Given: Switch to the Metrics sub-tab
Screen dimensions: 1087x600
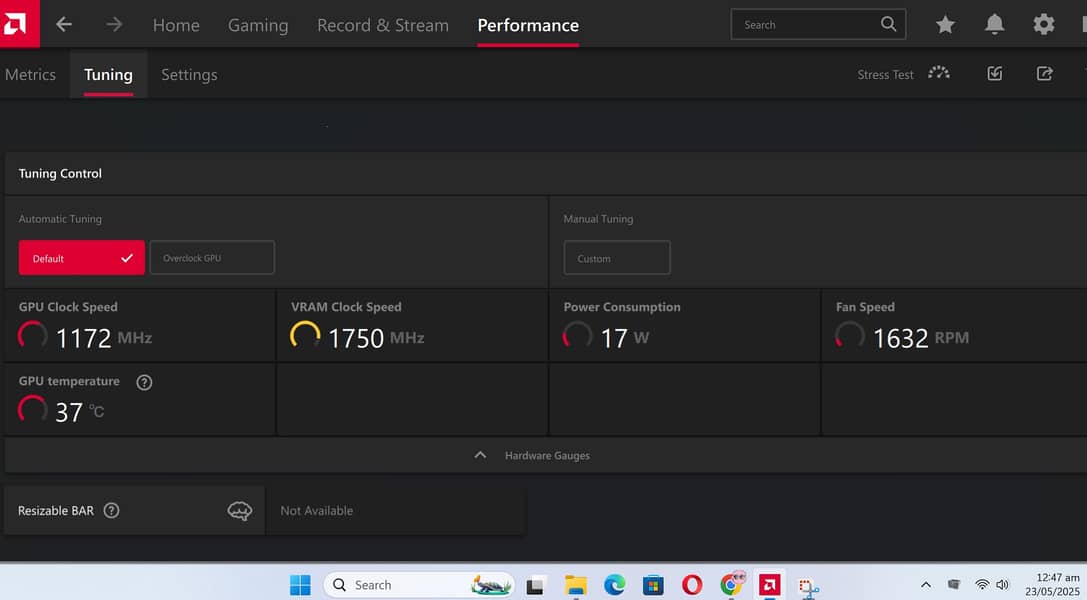Looking at the screenshot, I should [31, 75].
